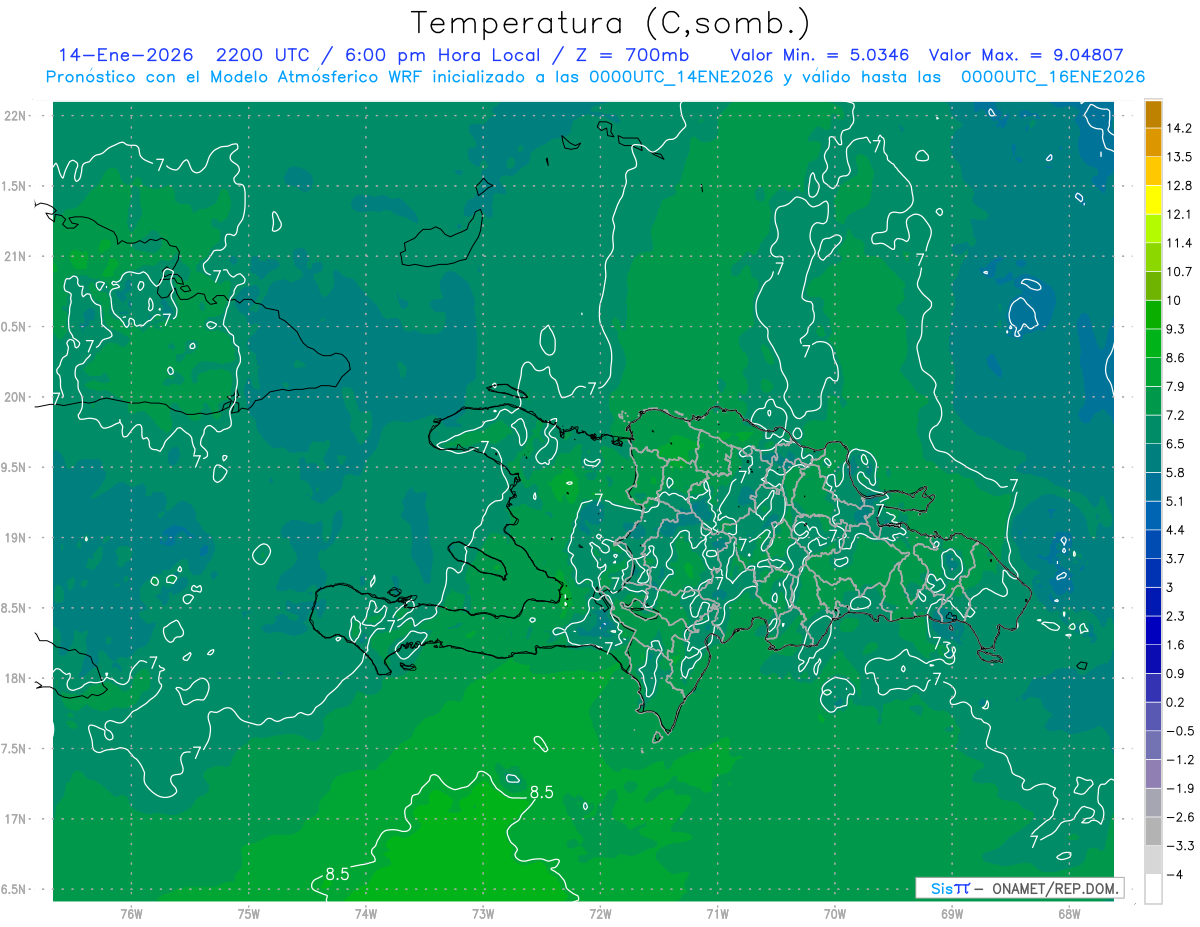Click the "2200 UTC" time label
This screenshot has width=1200, height=927.
(264, 55)
